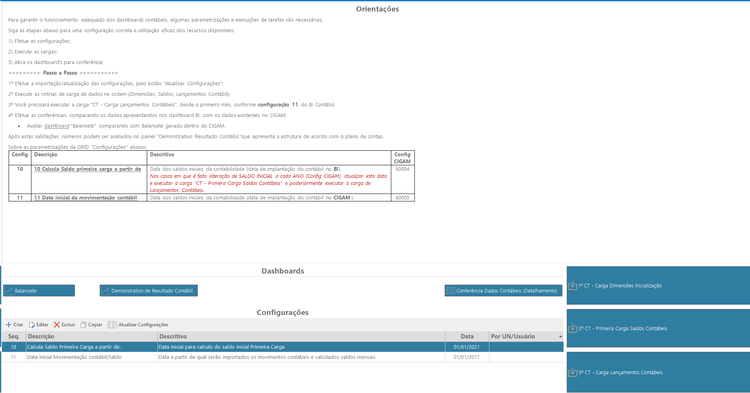Sort grid by Descrição column header
This screenshot has height=393, width=750.
coord(91,337)
